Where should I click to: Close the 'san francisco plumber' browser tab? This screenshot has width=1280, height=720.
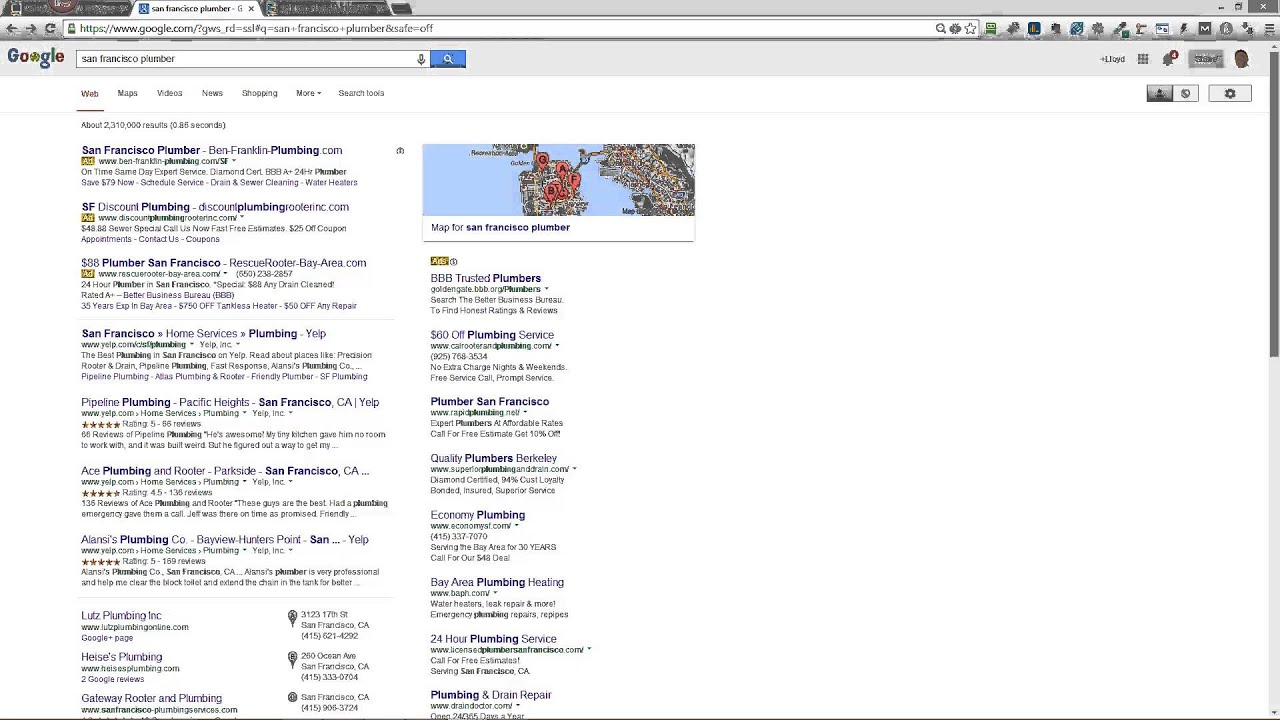point(251,8)
